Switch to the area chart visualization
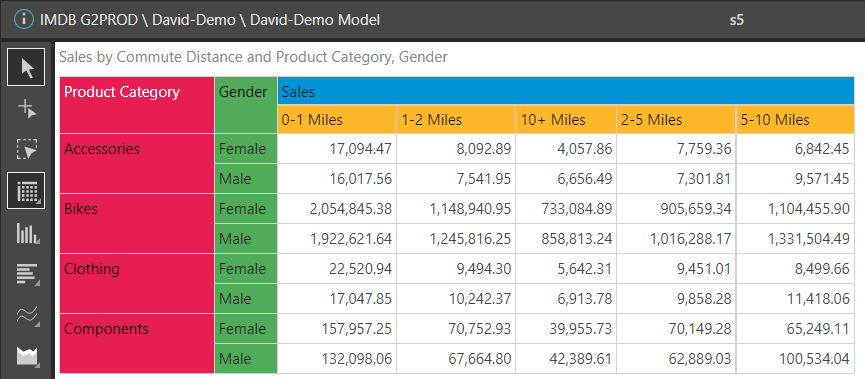This screenshot has width=865, height=379. click(26, 356)
